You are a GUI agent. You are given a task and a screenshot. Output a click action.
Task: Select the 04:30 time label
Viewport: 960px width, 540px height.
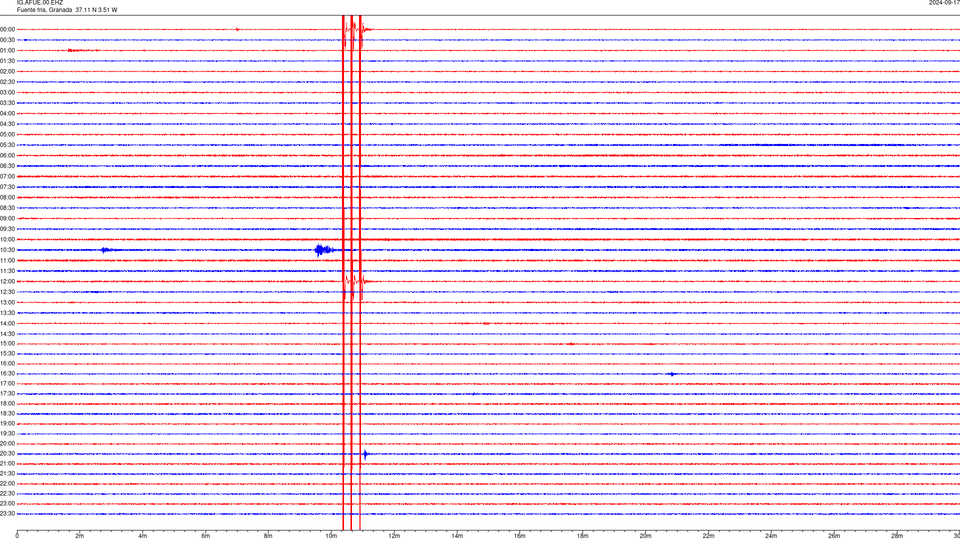pos(8,124)
